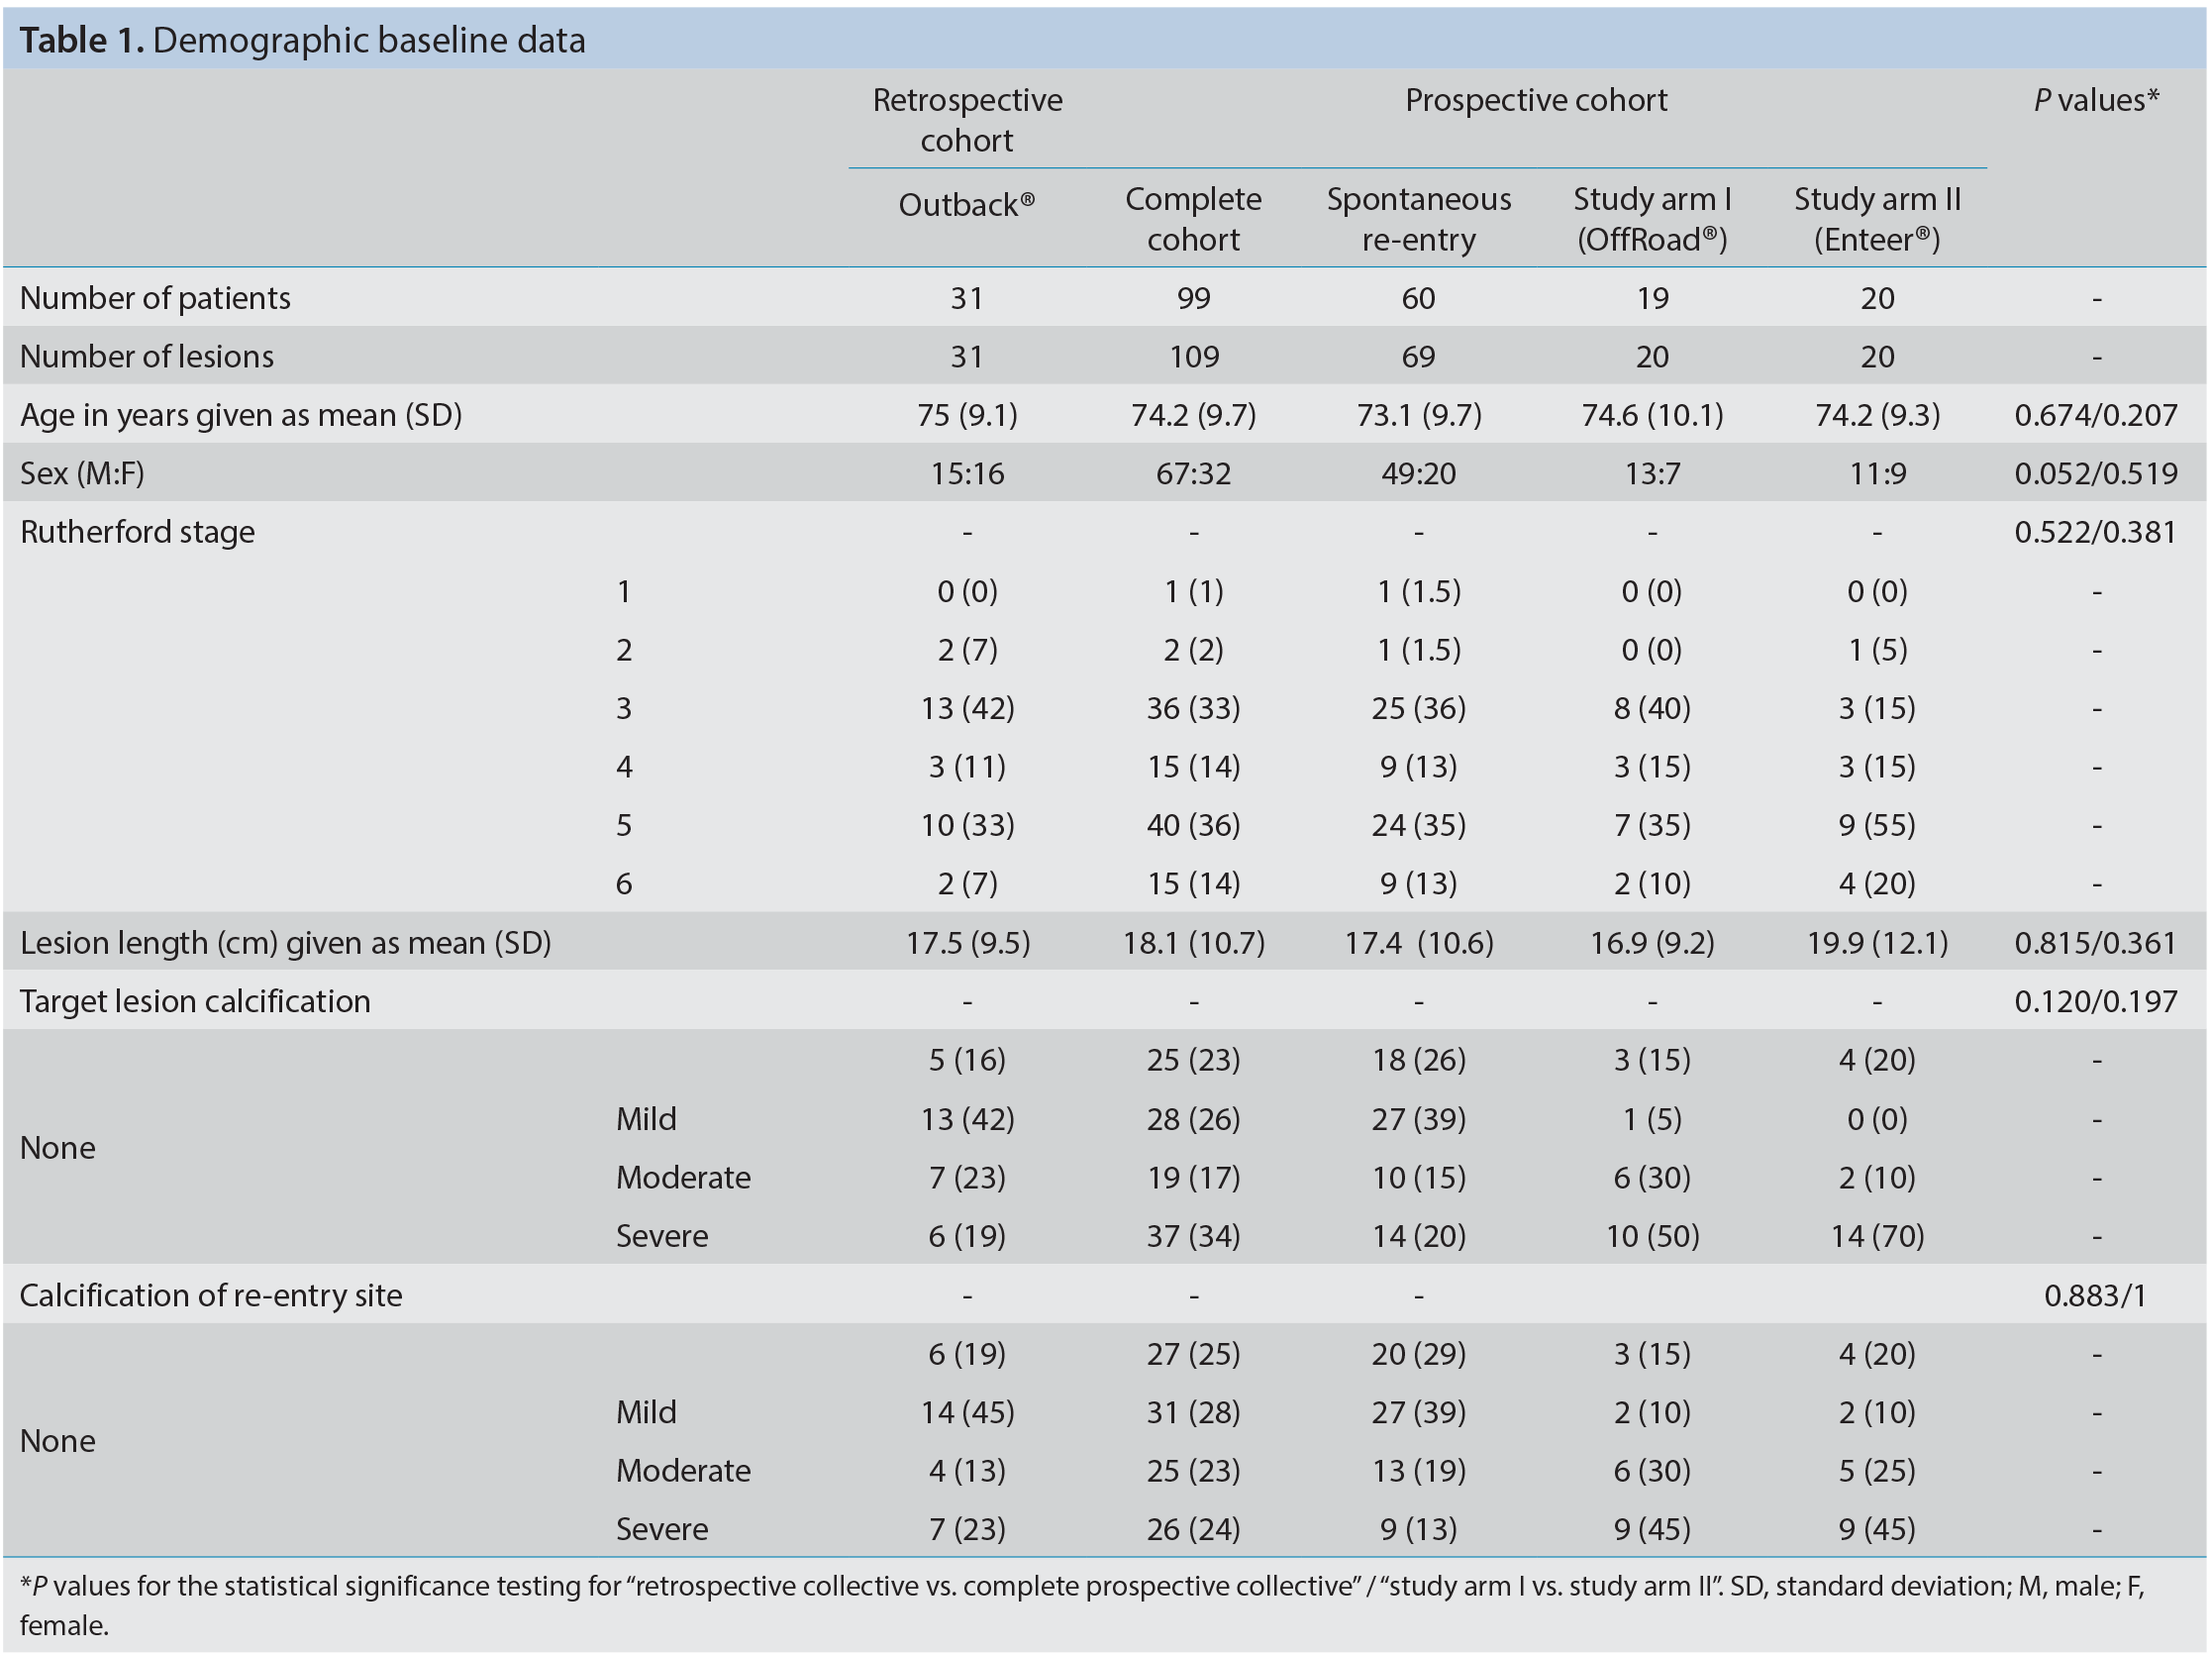Click the study arm I severe value '10 (50)'
This screenshot has width=2212, height=1654.
click(x=1652, y=1236)
